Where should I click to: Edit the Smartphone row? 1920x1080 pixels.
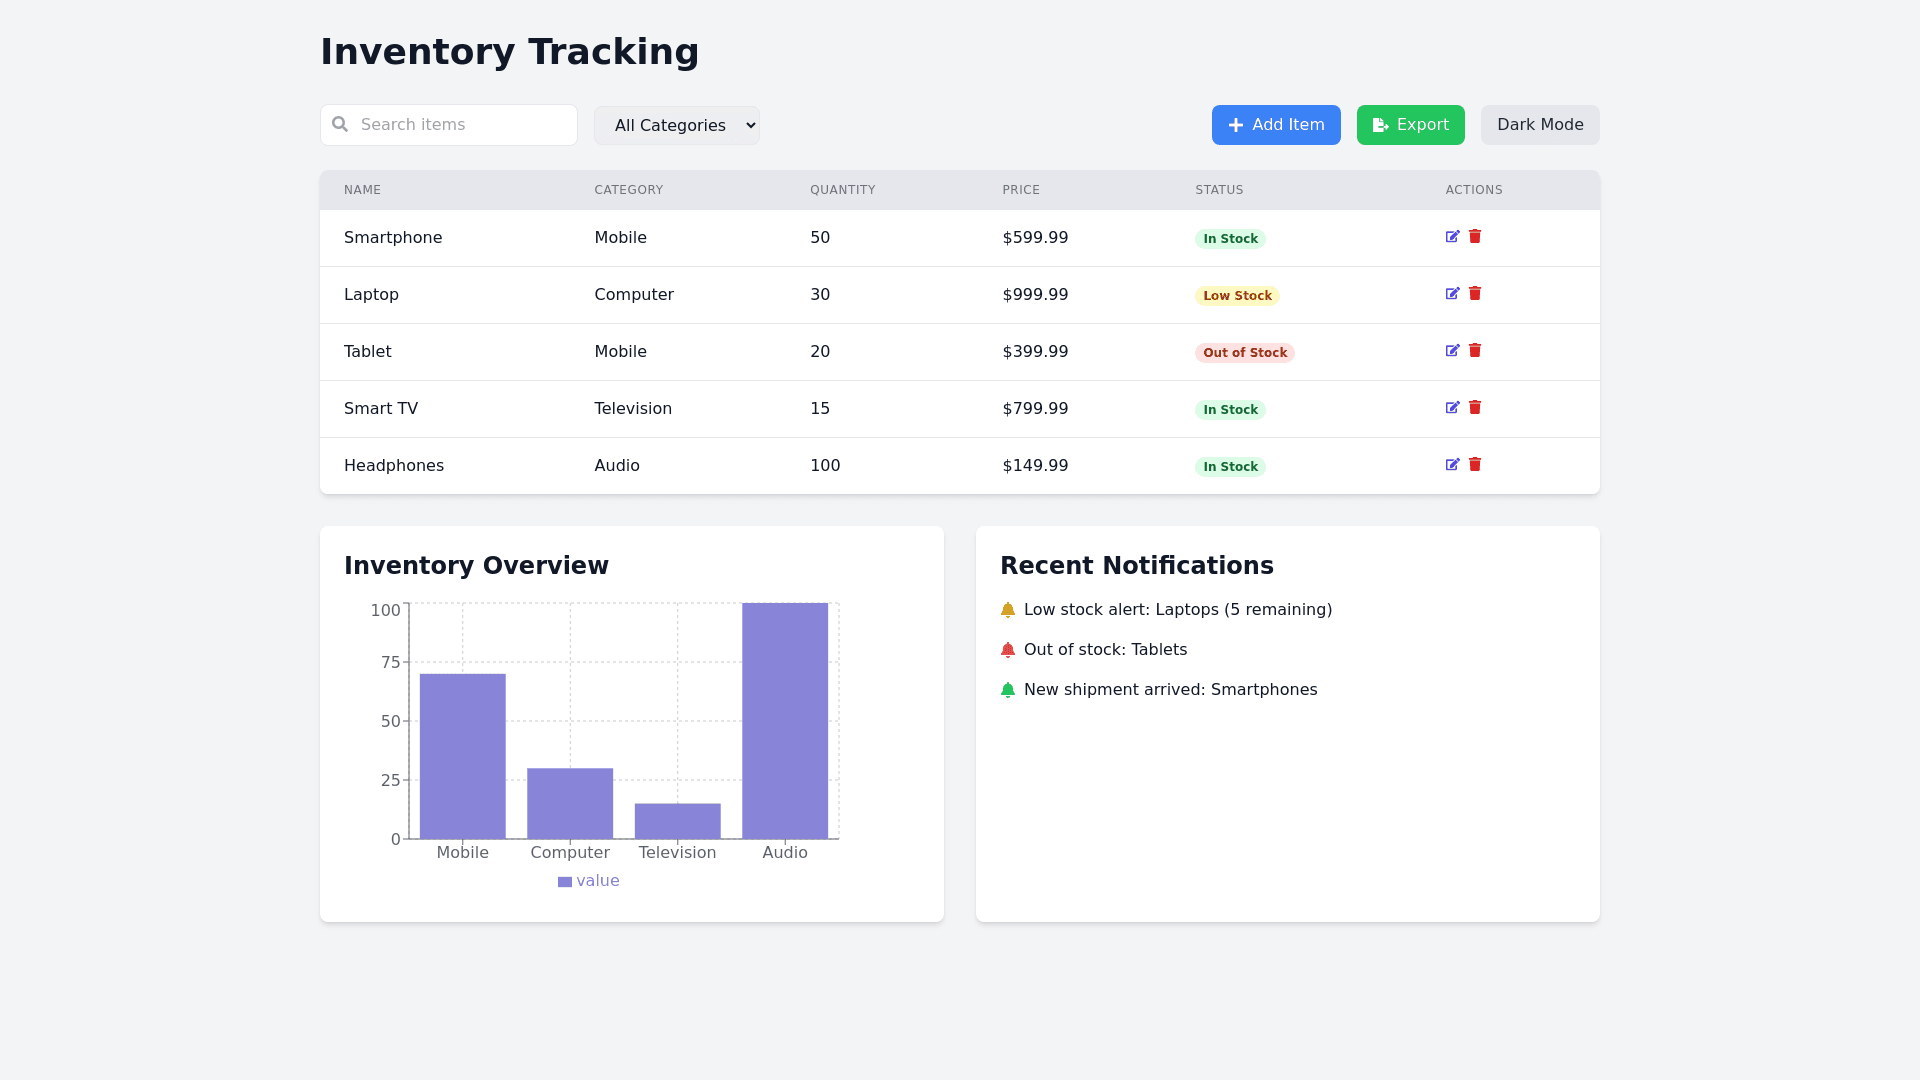(1452, 237)
